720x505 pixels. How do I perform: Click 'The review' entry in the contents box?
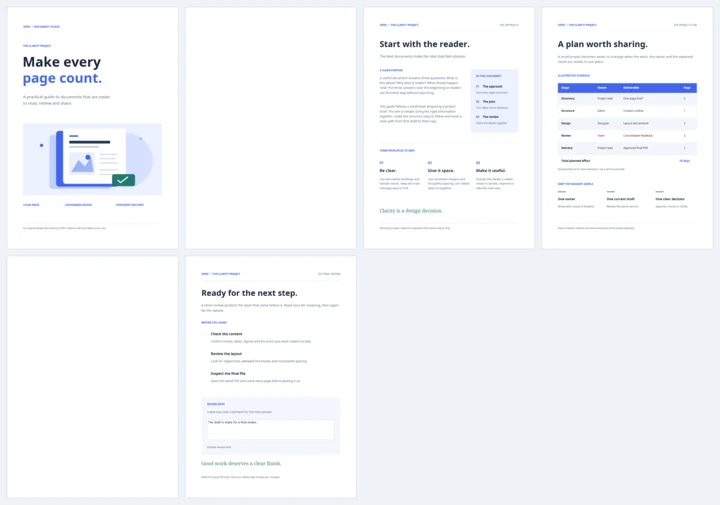click(489, 117)
